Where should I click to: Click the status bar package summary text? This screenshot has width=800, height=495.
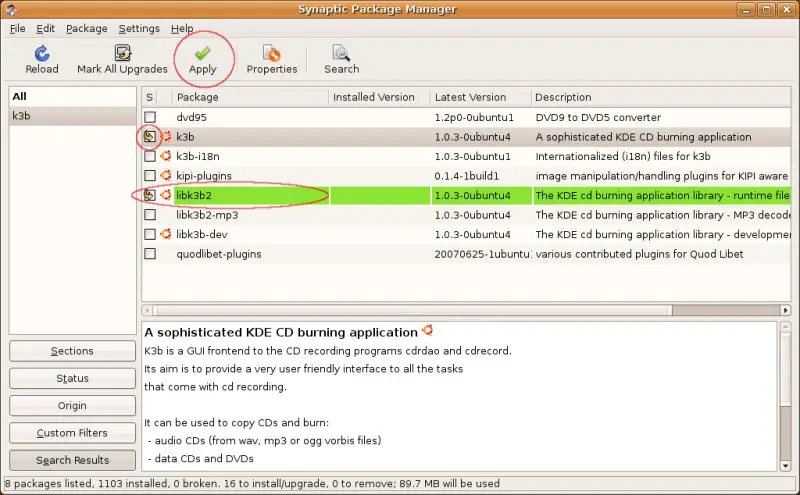252,483
